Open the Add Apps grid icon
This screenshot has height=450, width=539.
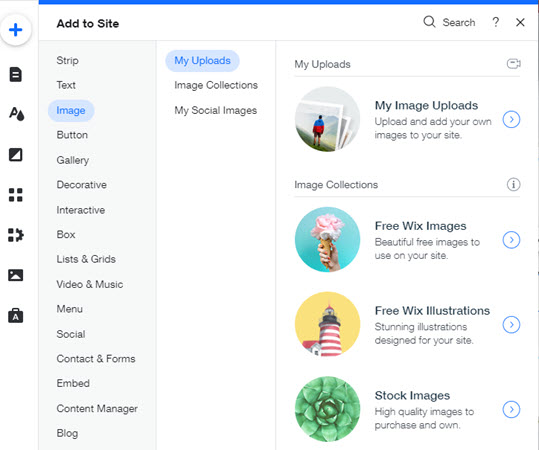pos(15,195)
